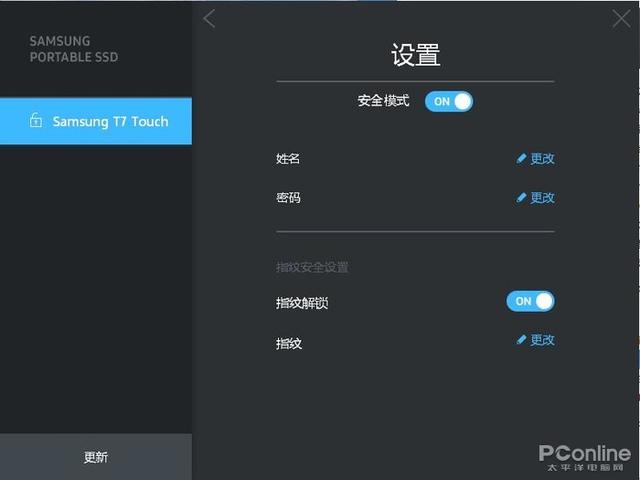Click the 设置 settings page title
Viewport: 640px width, 480px height.
coord(416,54)
